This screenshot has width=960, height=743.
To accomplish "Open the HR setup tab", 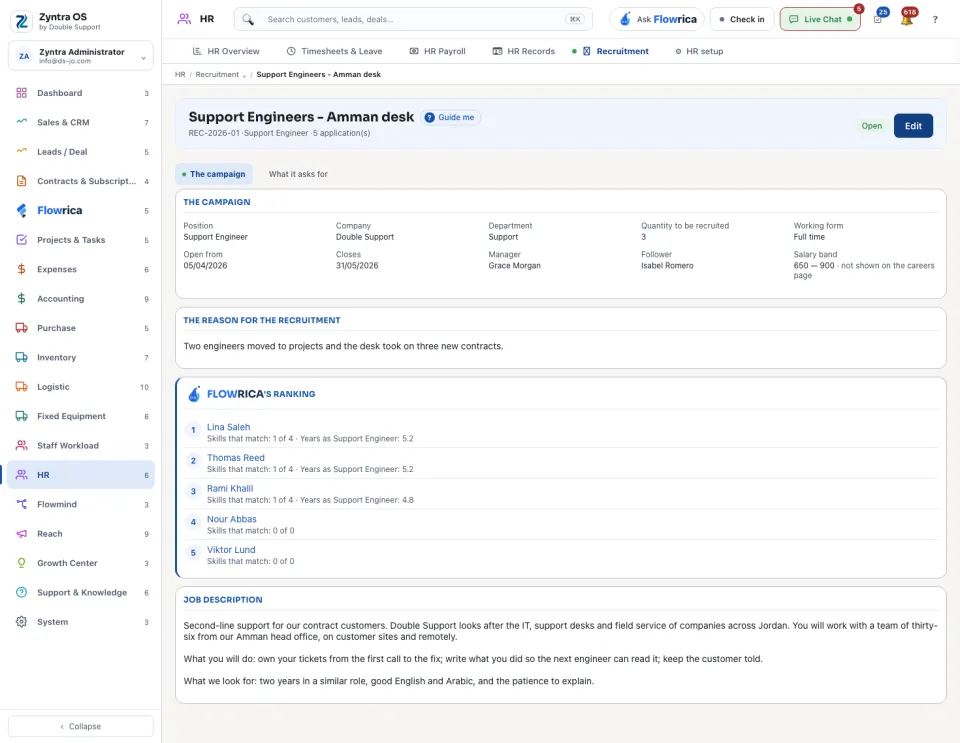I will point(699,51).
